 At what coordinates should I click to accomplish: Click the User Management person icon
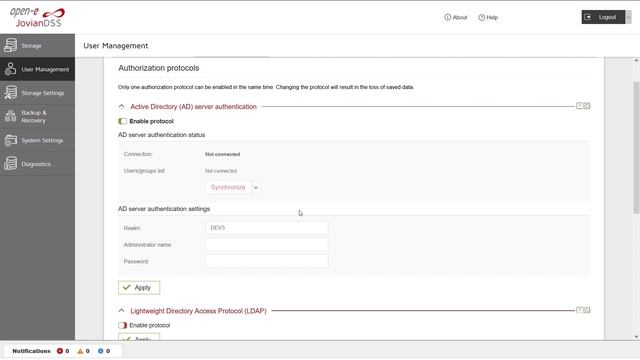click(x=11, y=69)
